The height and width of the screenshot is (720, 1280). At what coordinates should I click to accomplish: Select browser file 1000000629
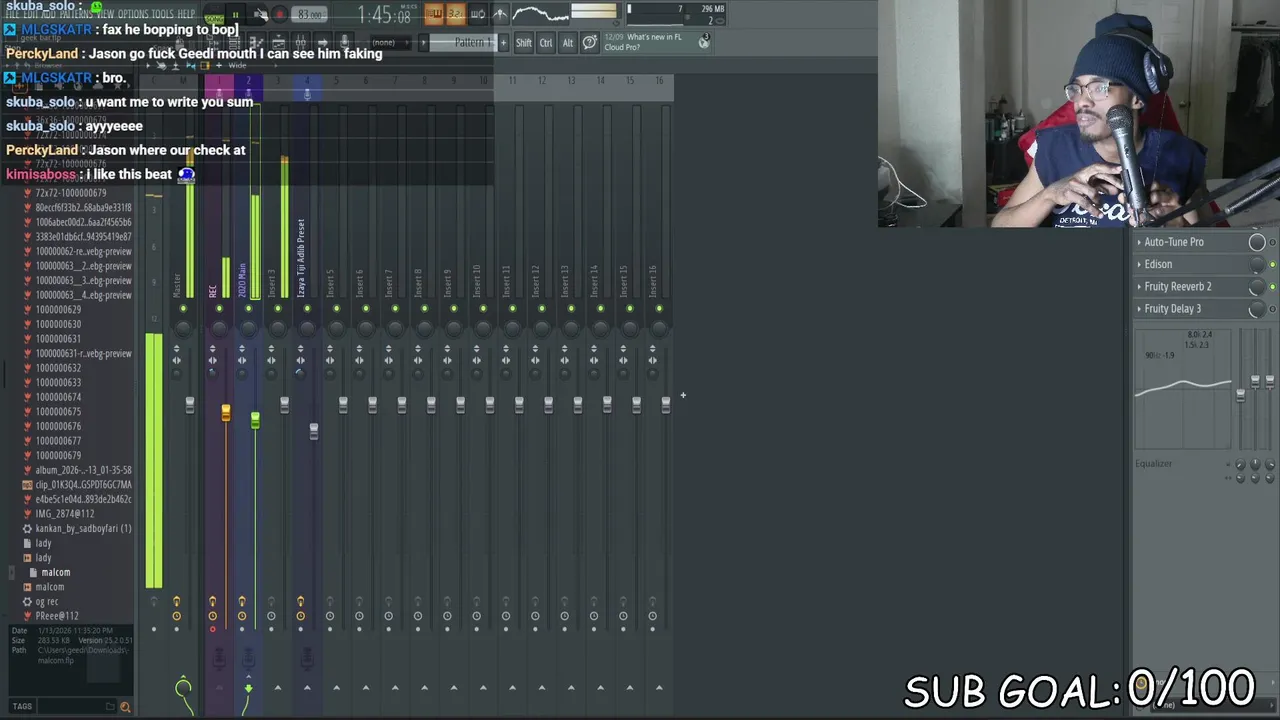[58, 309]
